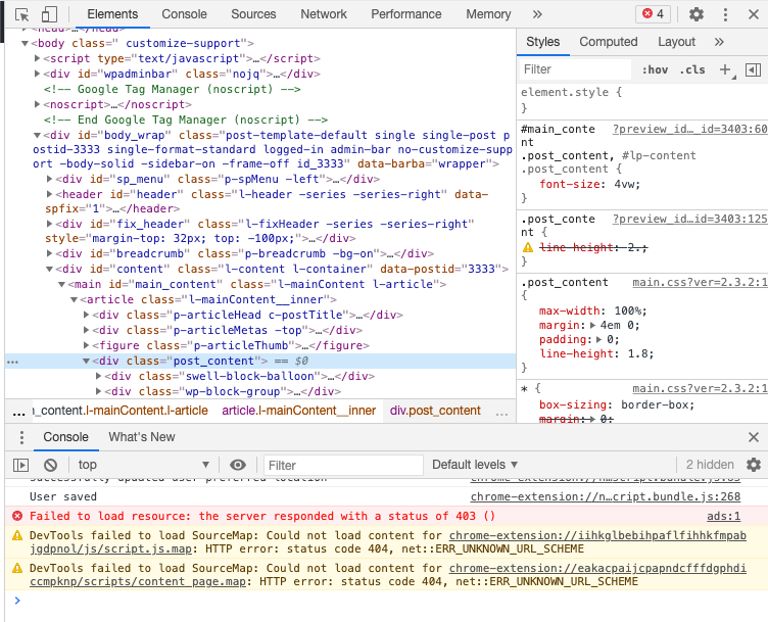Toggle the .cls class editor button
Viewport: 768px width, 622px height.
[692, 70]
